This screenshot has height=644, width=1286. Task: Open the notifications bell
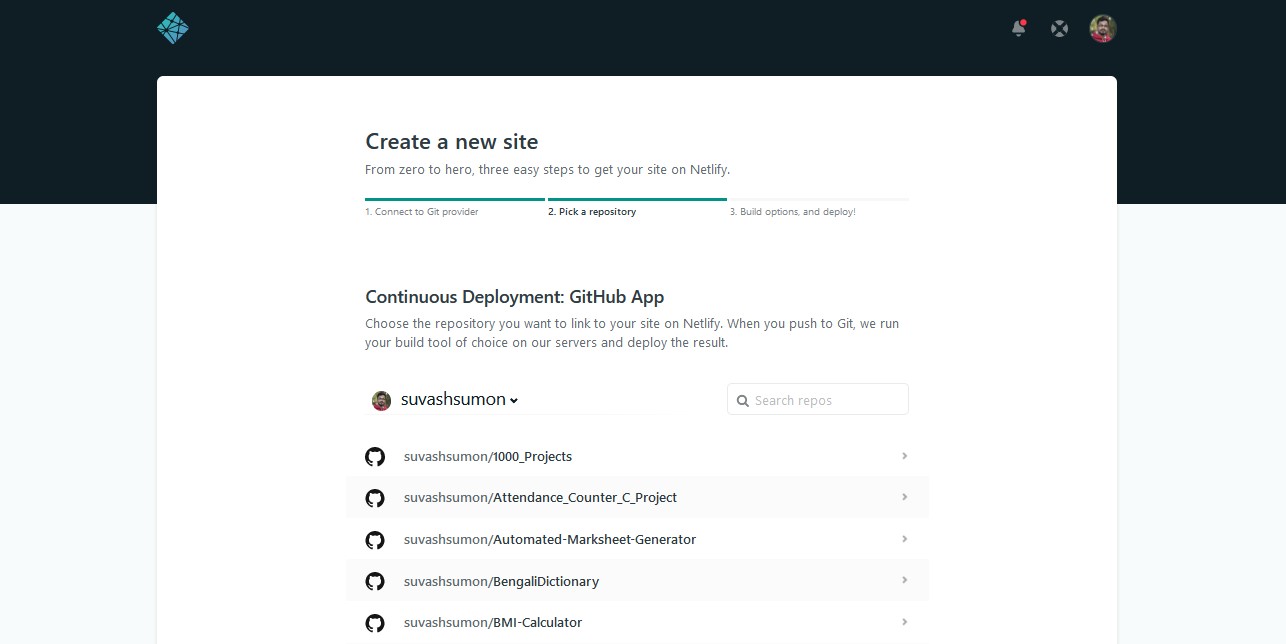coord(1018,28)
